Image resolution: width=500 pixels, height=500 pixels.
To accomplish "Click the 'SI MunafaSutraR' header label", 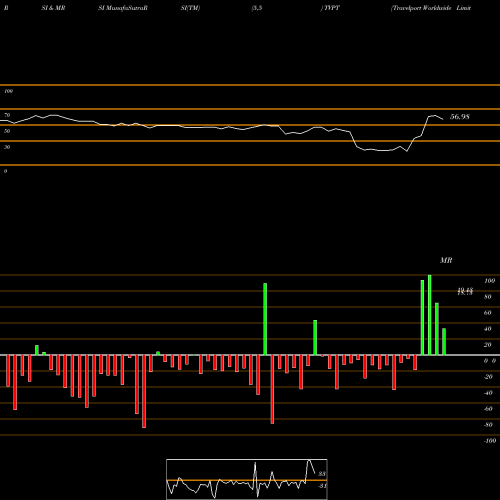I will tap(123, 8).
